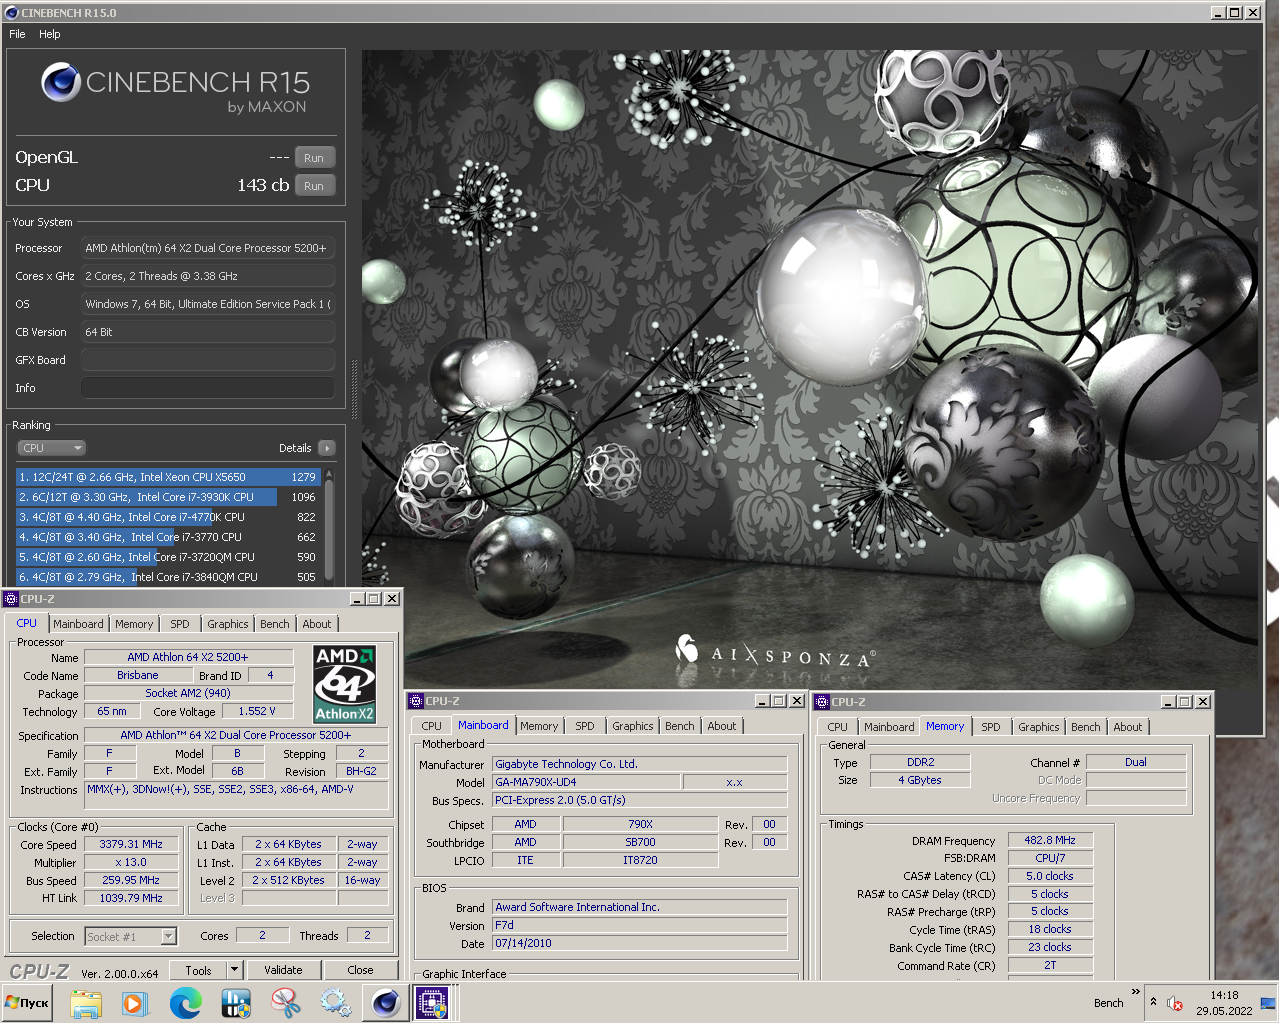Viewport: 1279px width, 1023px height.
Task: Launch the Snipping Tool scissors icon
Action: (286, 1003)
